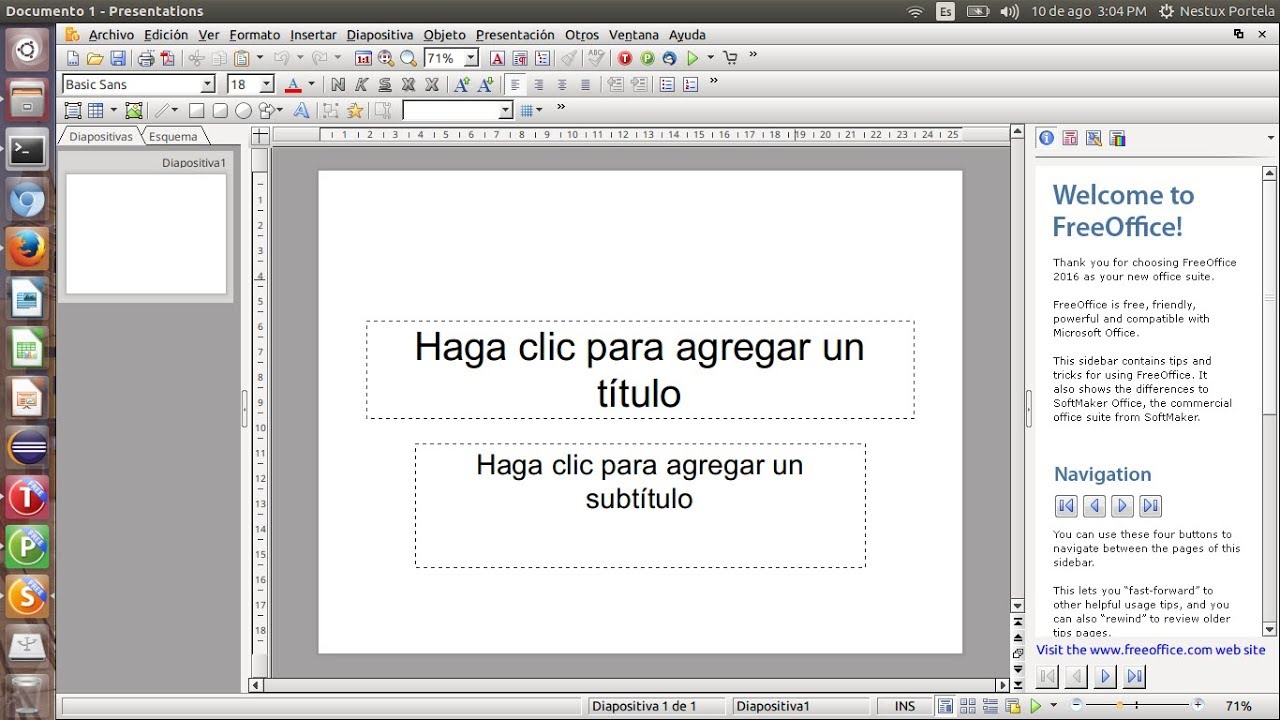Launch PlanMaker from the green P toolbar icon
The width and height of the screenshot is (1280, 720).
coord(647,58)
